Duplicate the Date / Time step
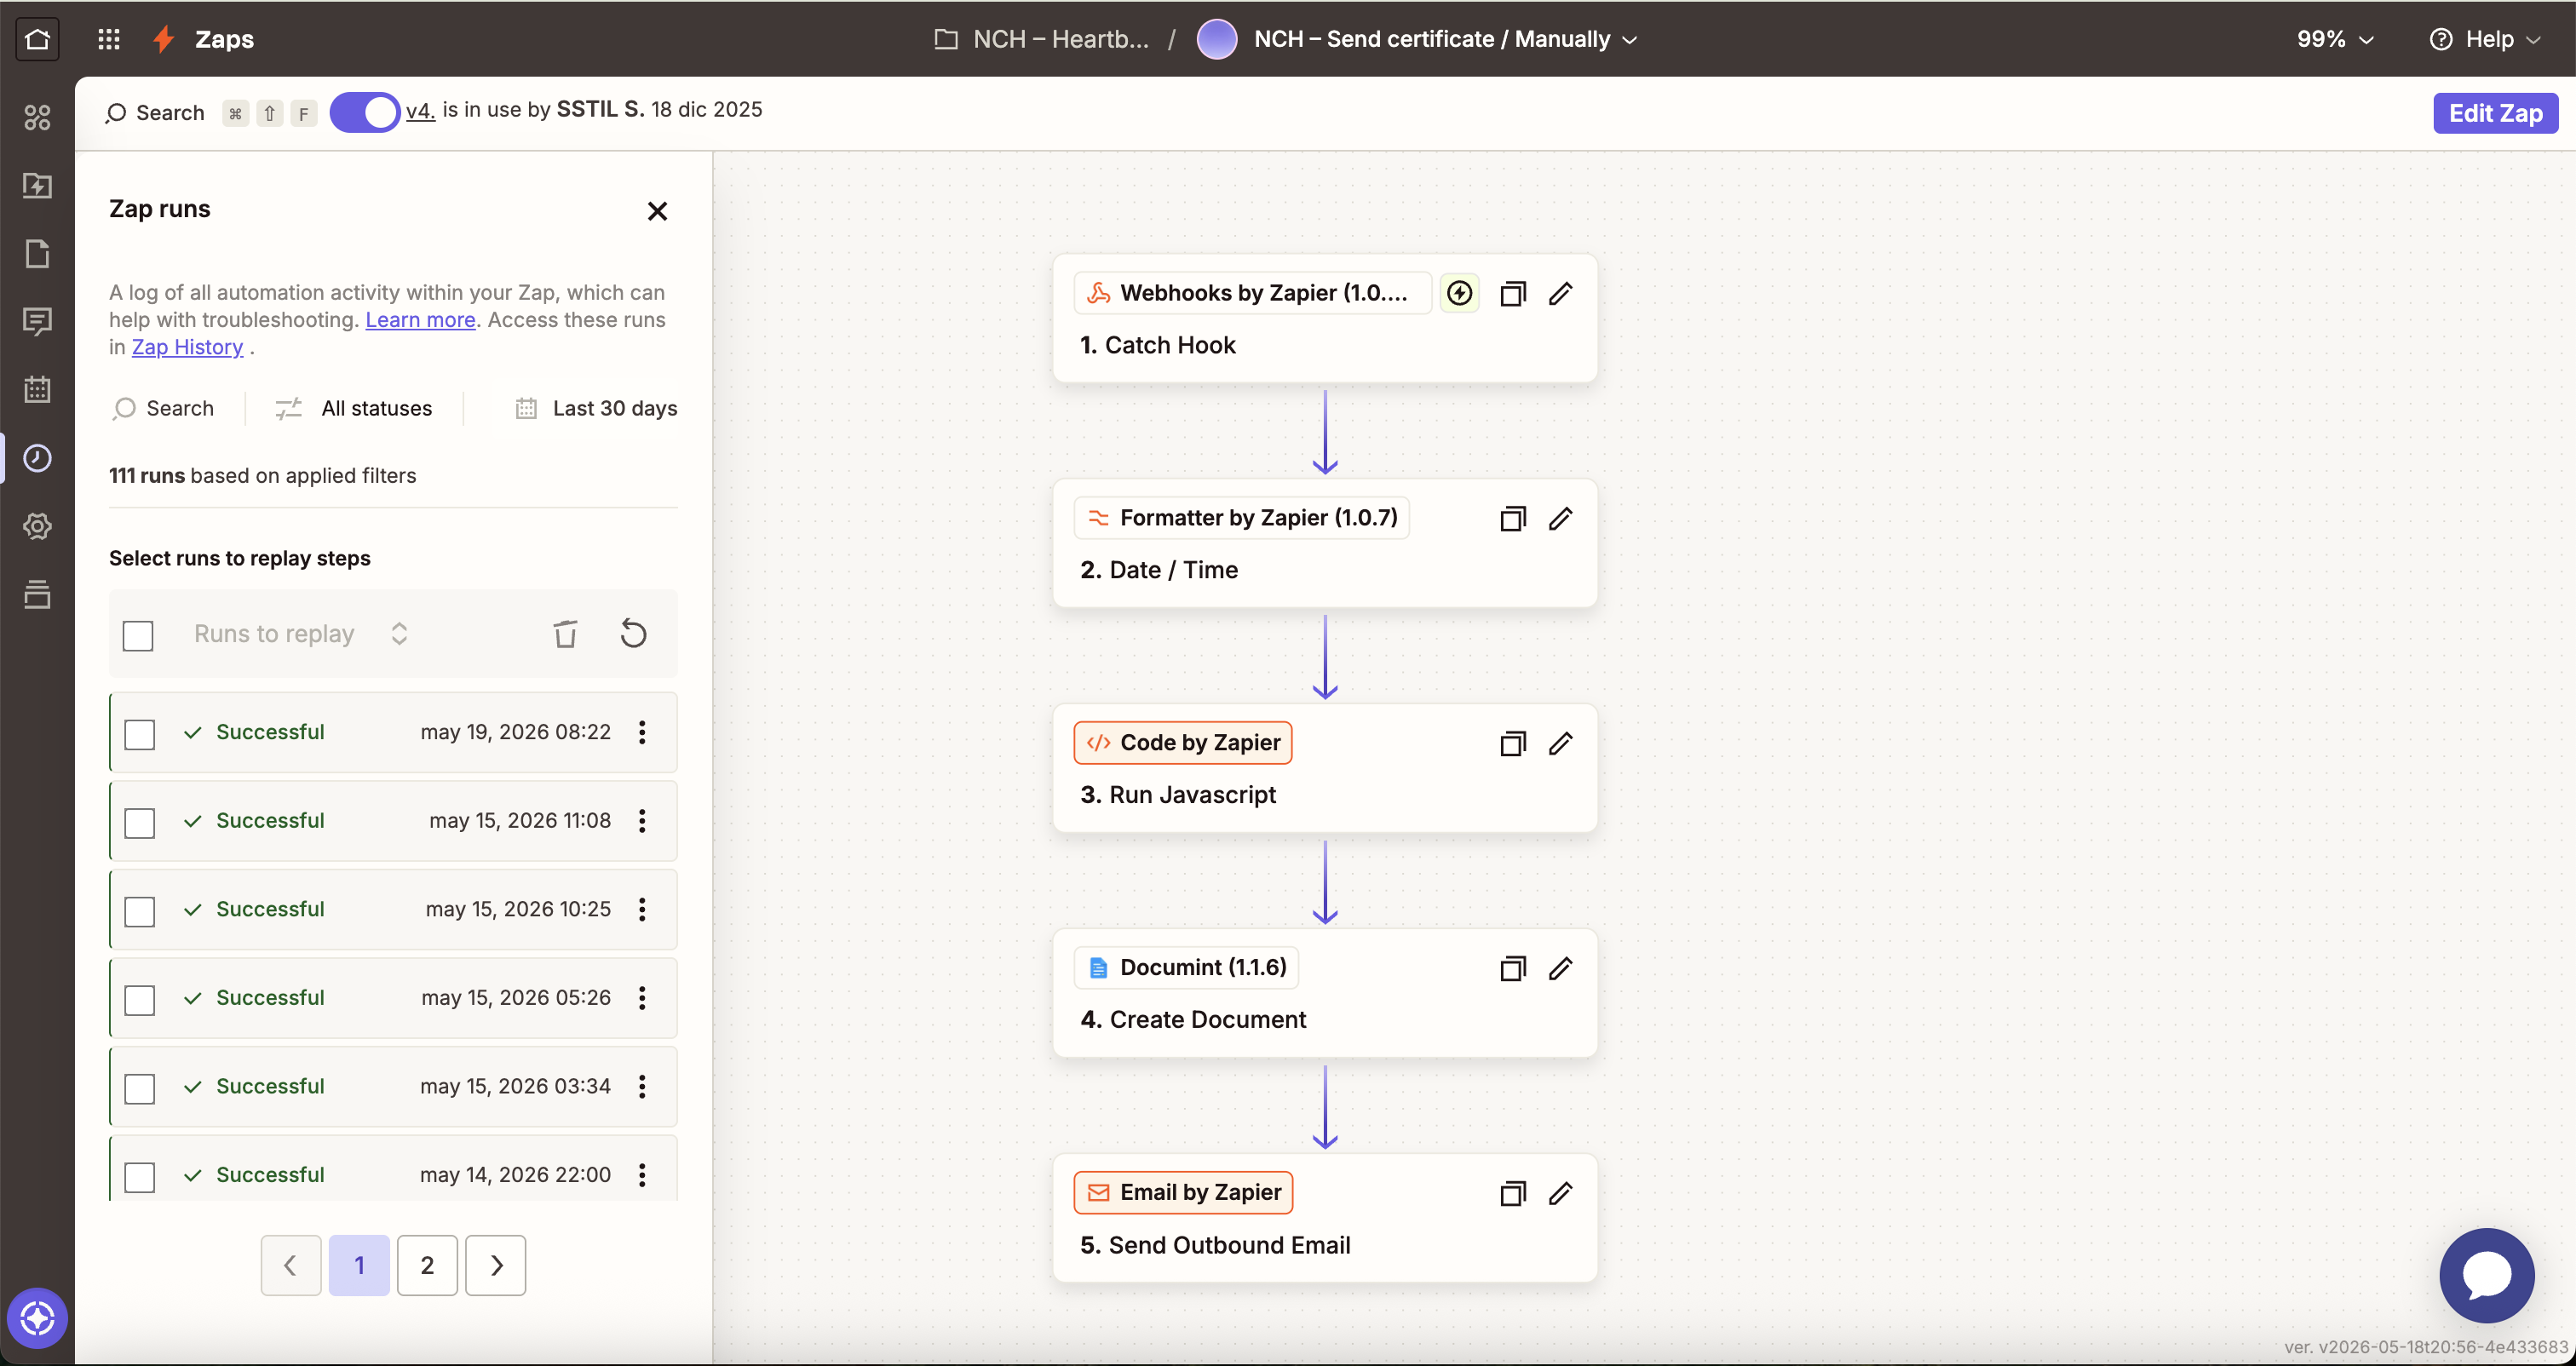Image resolution: width=2576 pixels, height=1366 pixels. [1512, 518]
